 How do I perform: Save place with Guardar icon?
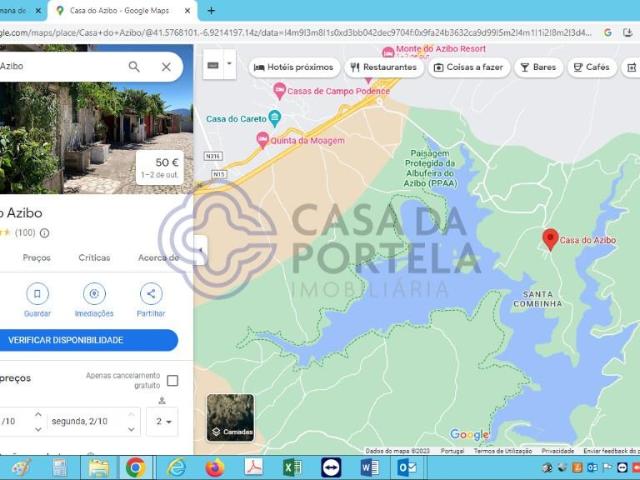(x=37, y=294)
